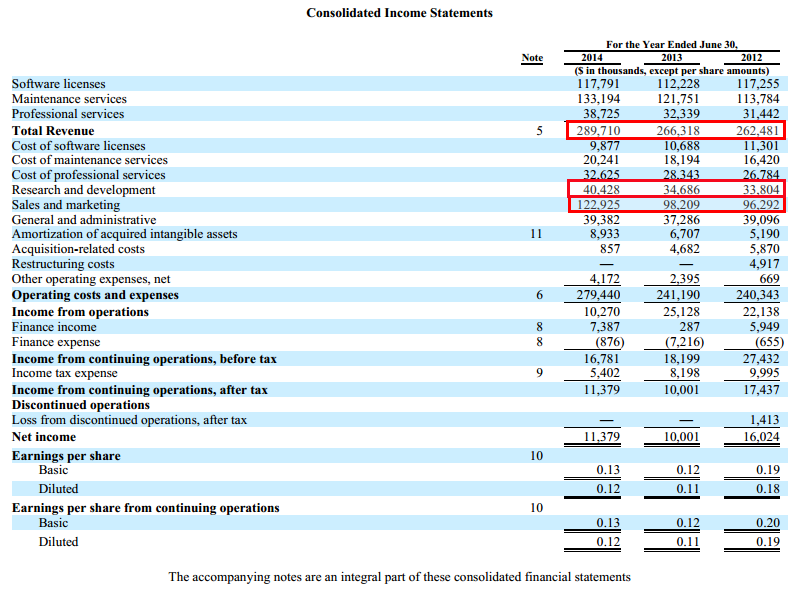Click 'Cost of maintenance services' label

[x=90, y=160]
